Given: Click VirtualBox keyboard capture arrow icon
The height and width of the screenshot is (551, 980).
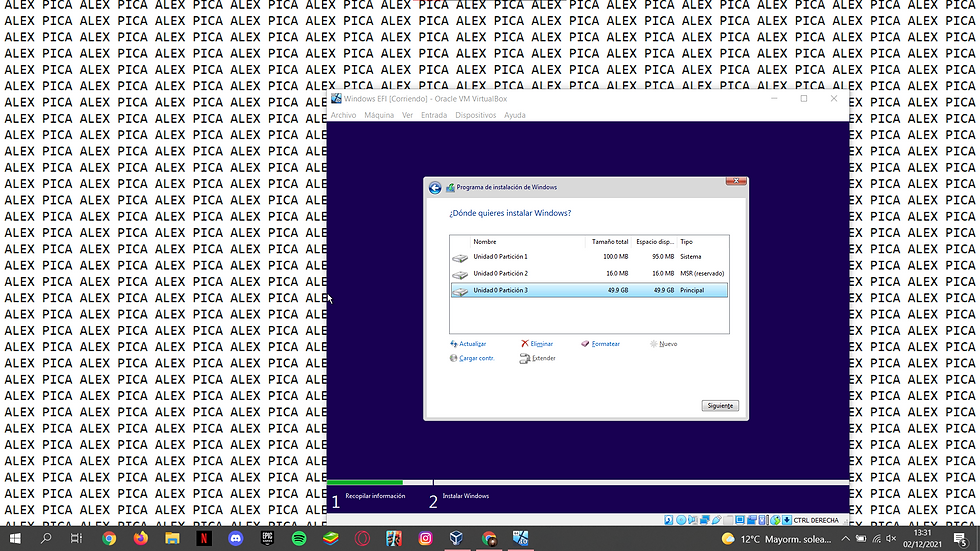Looking at the screenshot, I should tap(786, 520).
